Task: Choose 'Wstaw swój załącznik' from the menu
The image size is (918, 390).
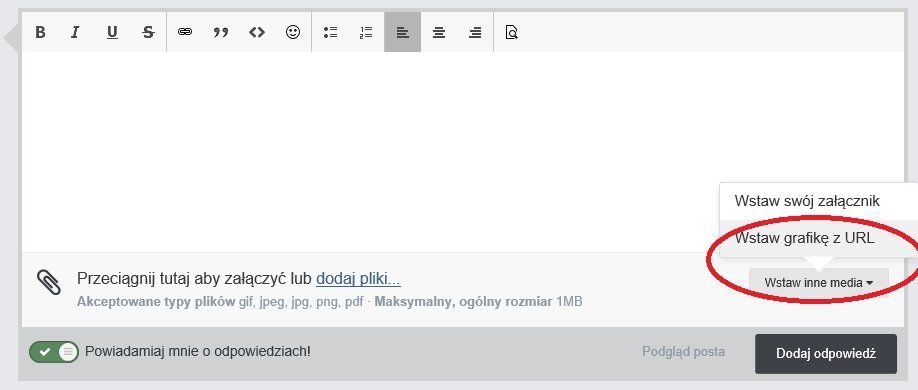Action: pos(807,201)
